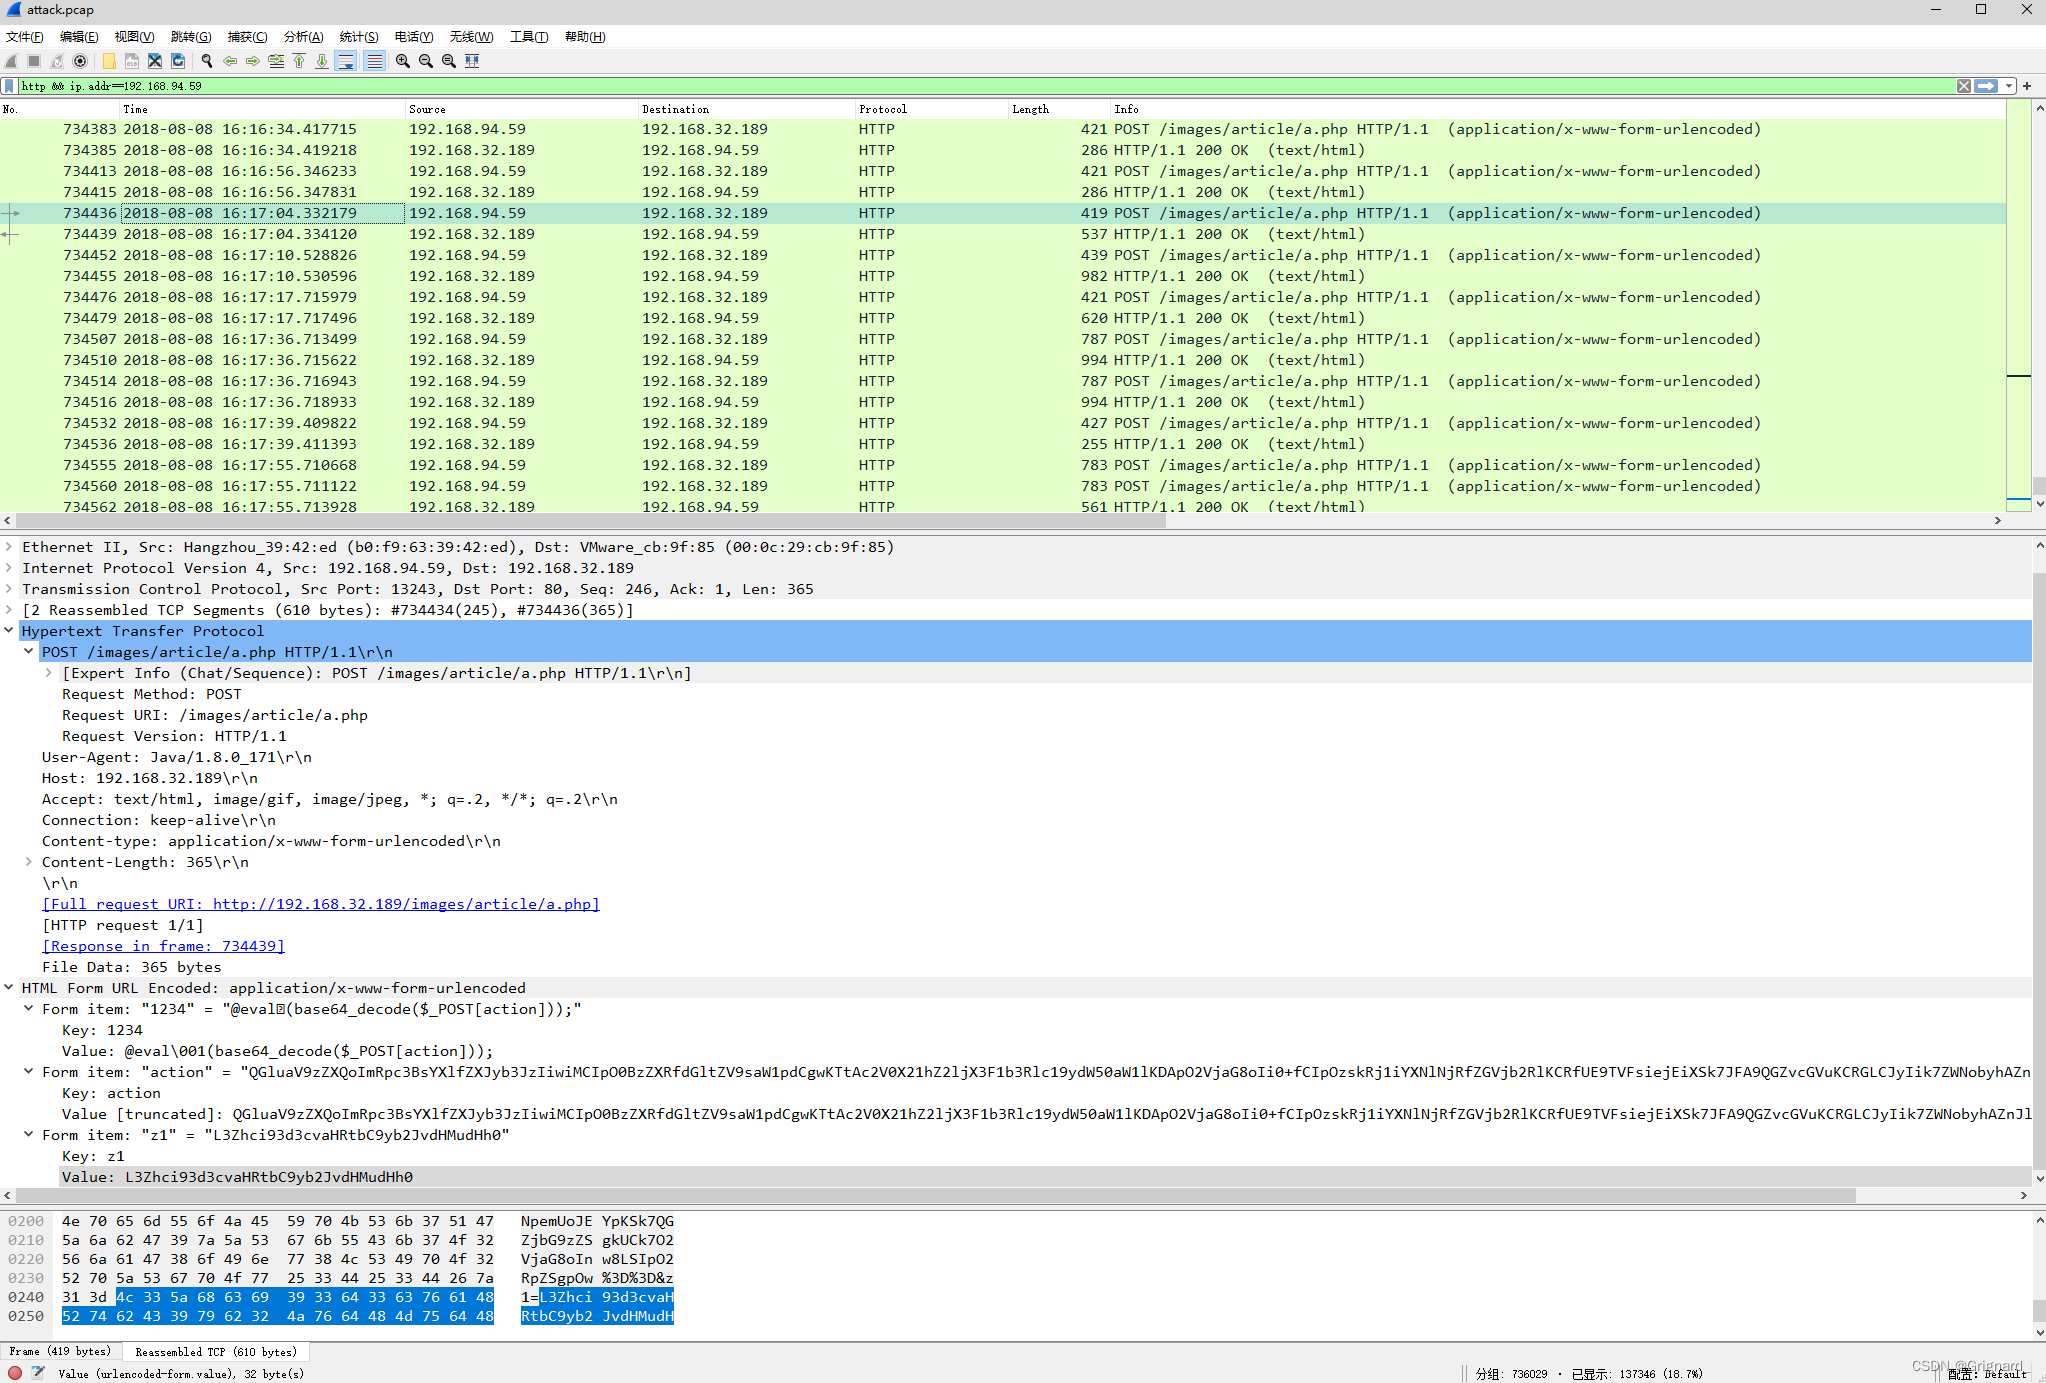Screen dimensions: 2046x1383
Task: Expand Internet Protocol Version 4 section
Action: 9,568
